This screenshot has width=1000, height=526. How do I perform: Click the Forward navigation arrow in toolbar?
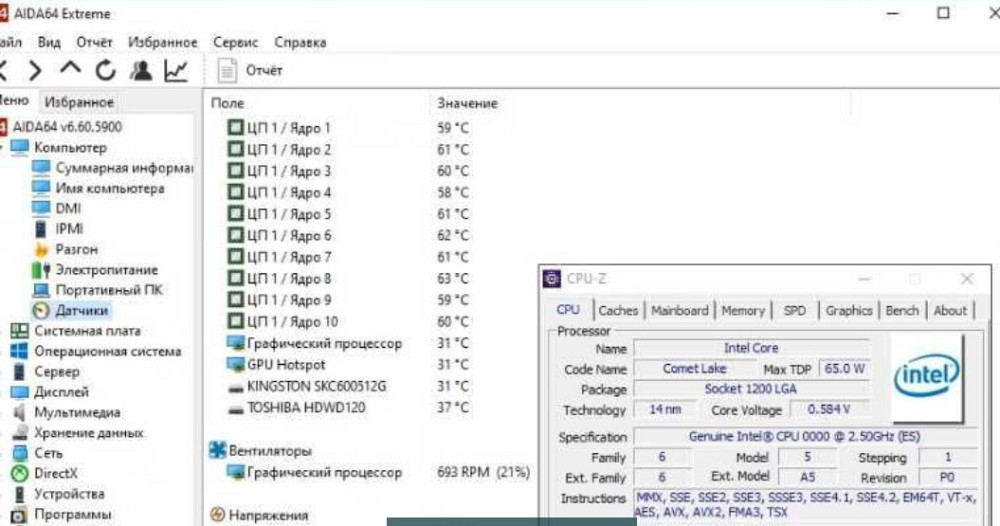[x=36, y=70]
